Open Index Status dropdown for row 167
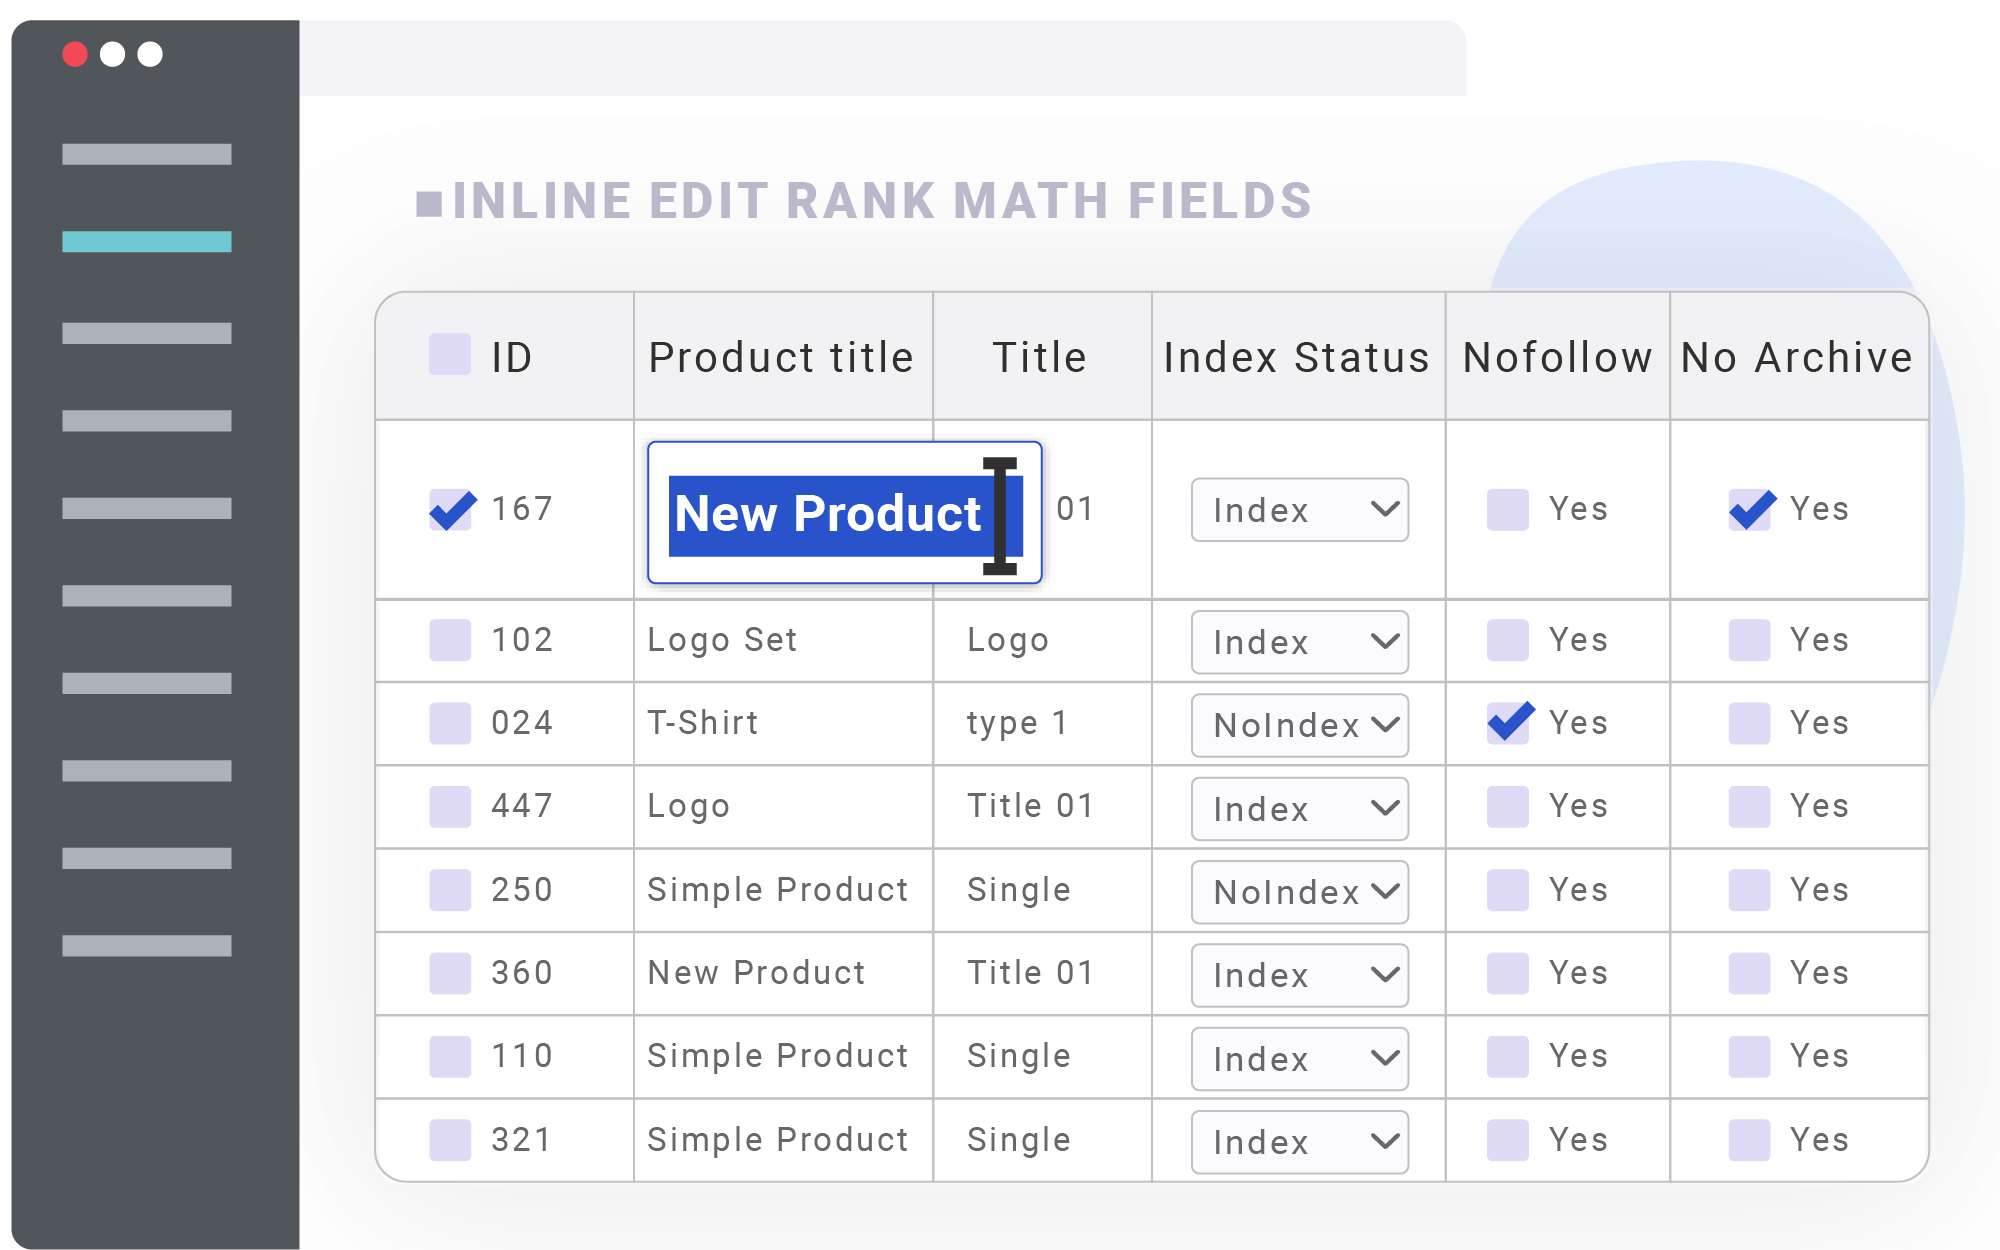2000x1250 pixels. point(1300,510)
